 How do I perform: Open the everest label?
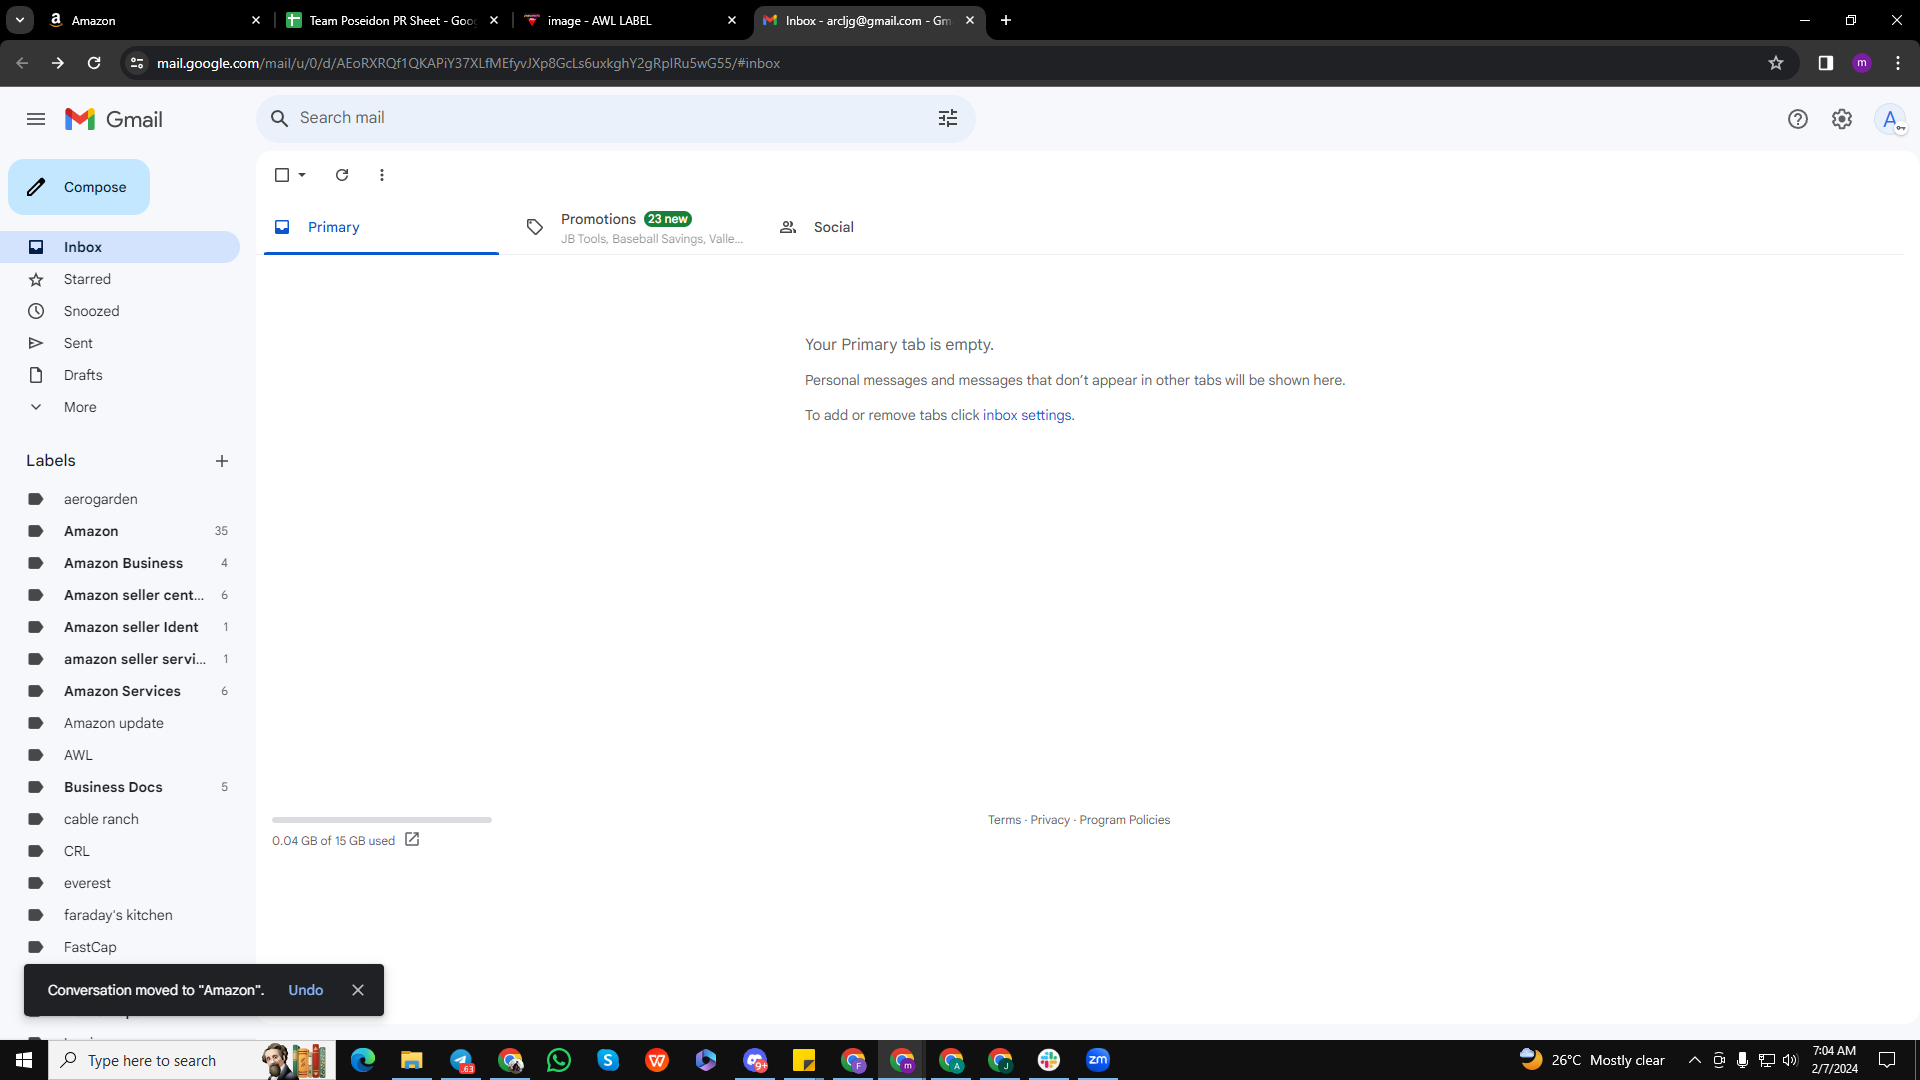coord(120,883)
